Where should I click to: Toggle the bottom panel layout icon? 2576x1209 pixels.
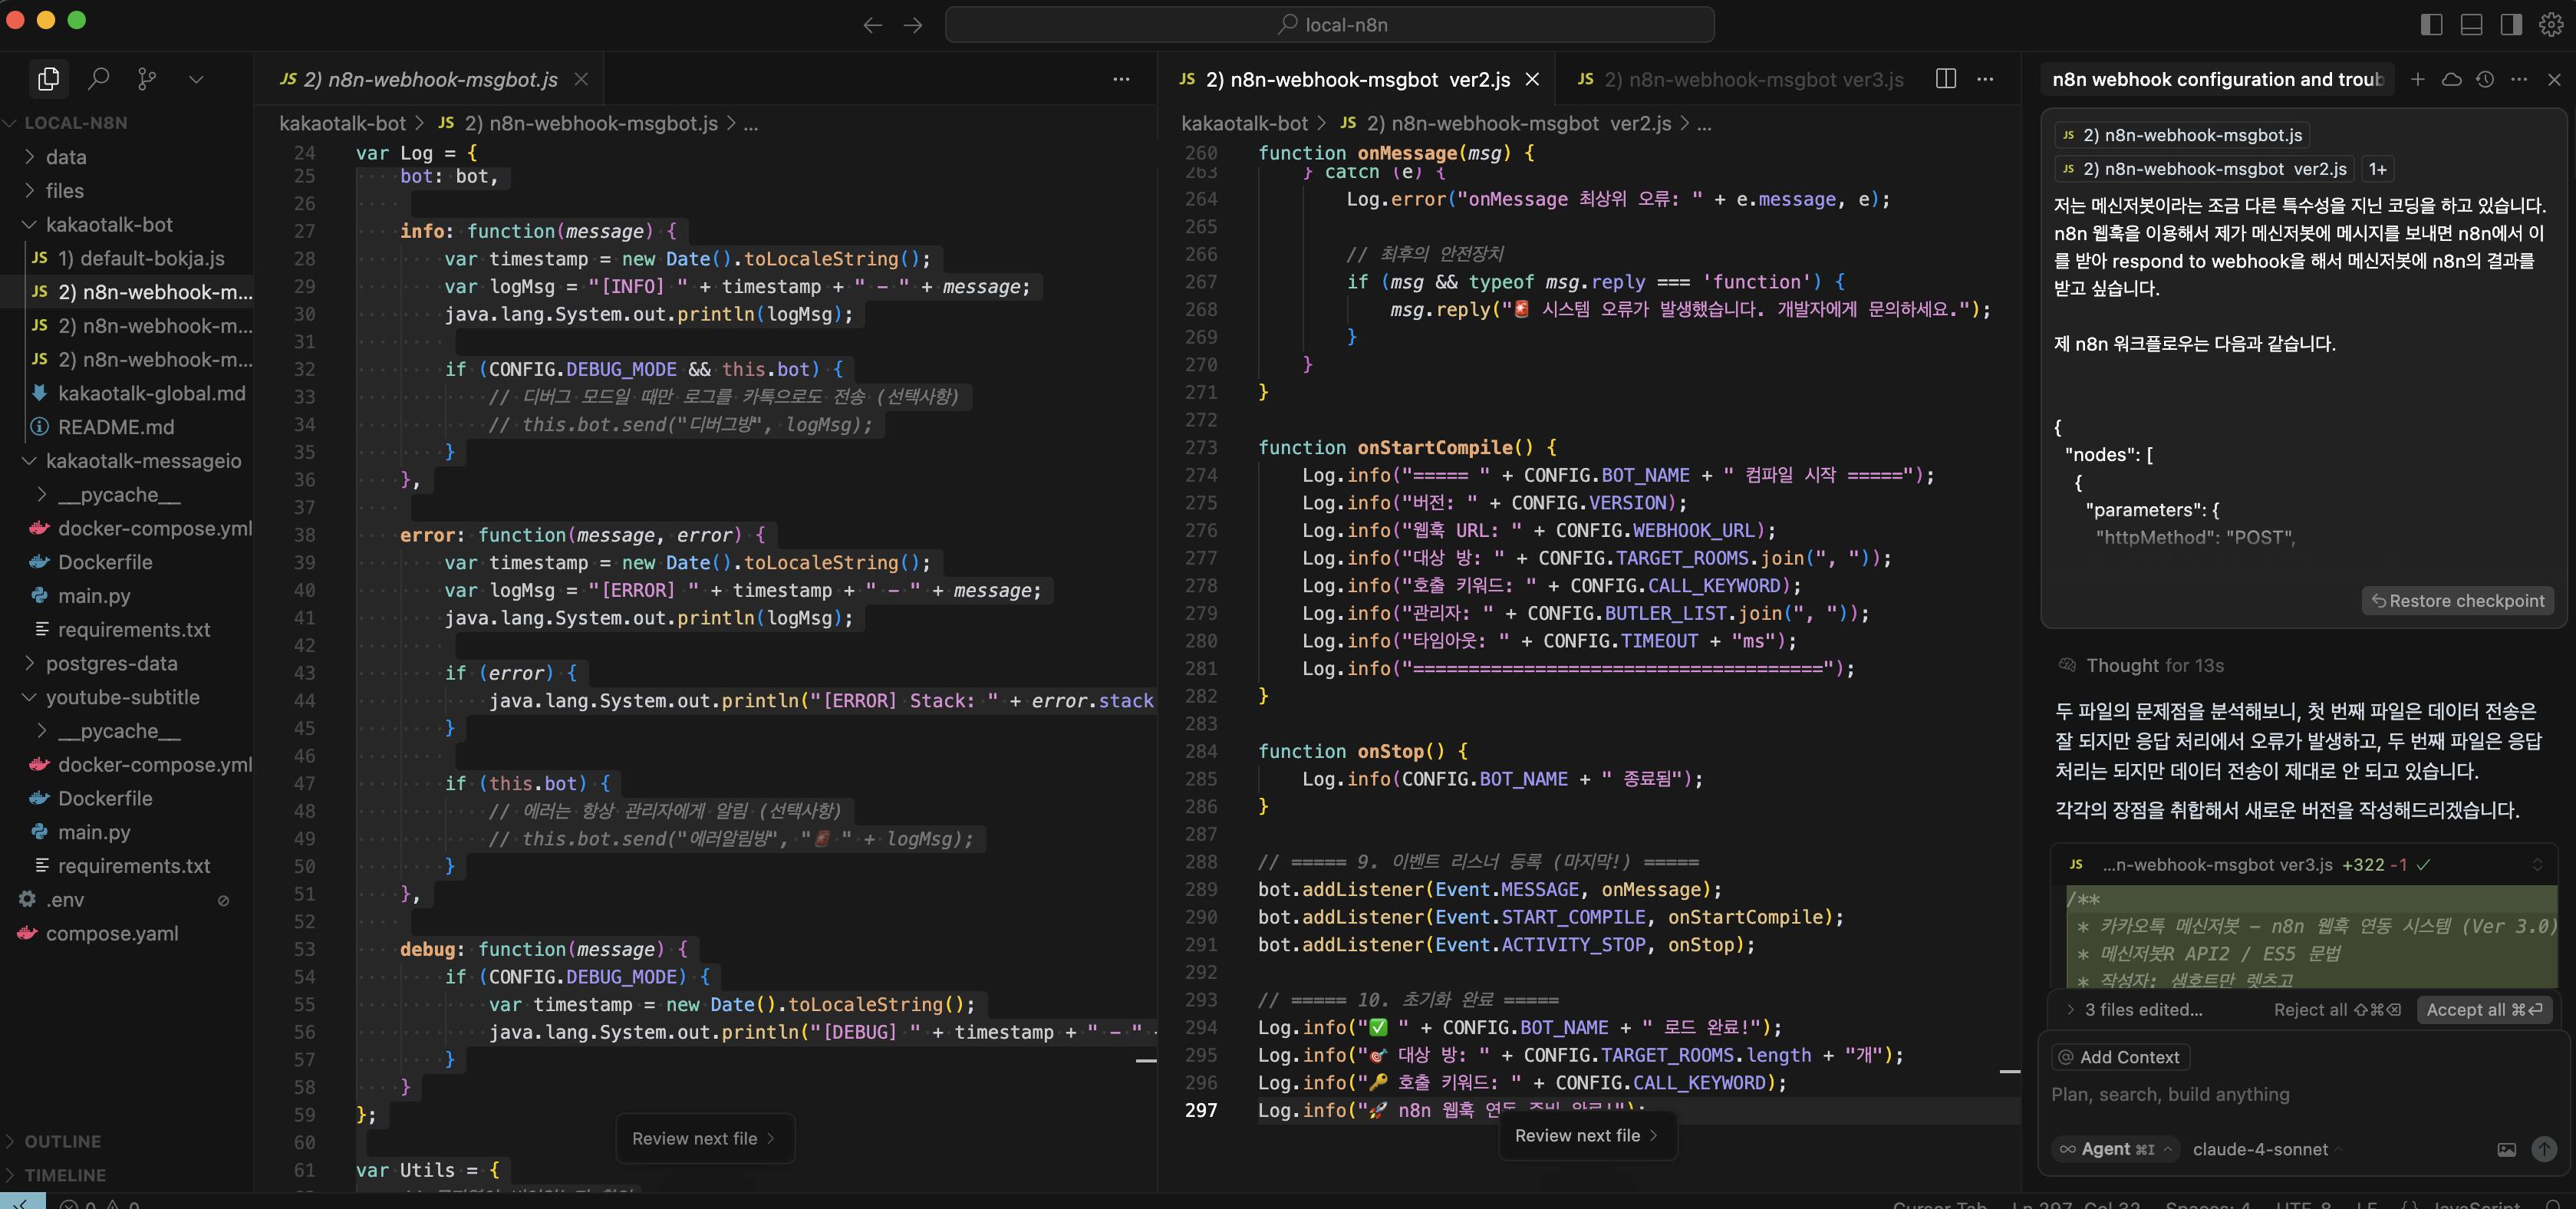point(2471,25)
